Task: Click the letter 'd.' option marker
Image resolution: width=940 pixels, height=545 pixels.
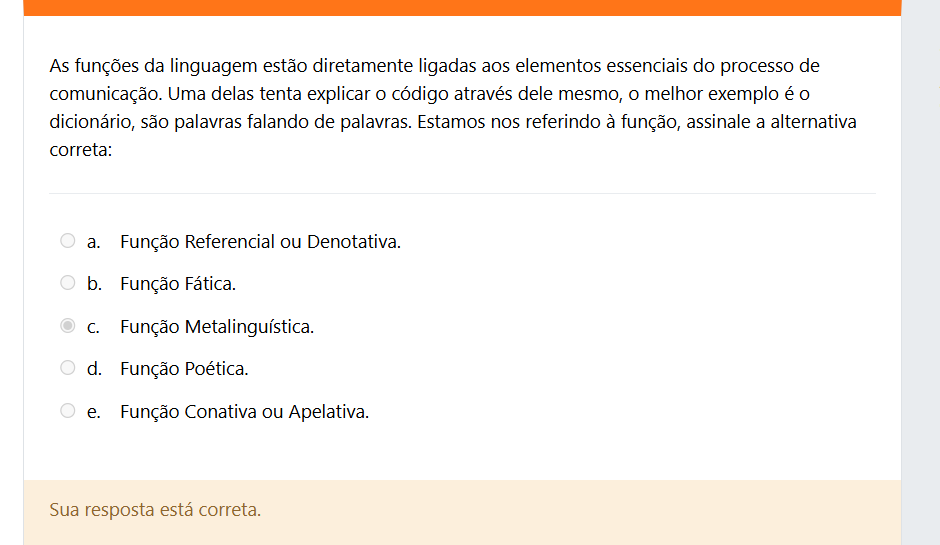Action: (94, 369)
